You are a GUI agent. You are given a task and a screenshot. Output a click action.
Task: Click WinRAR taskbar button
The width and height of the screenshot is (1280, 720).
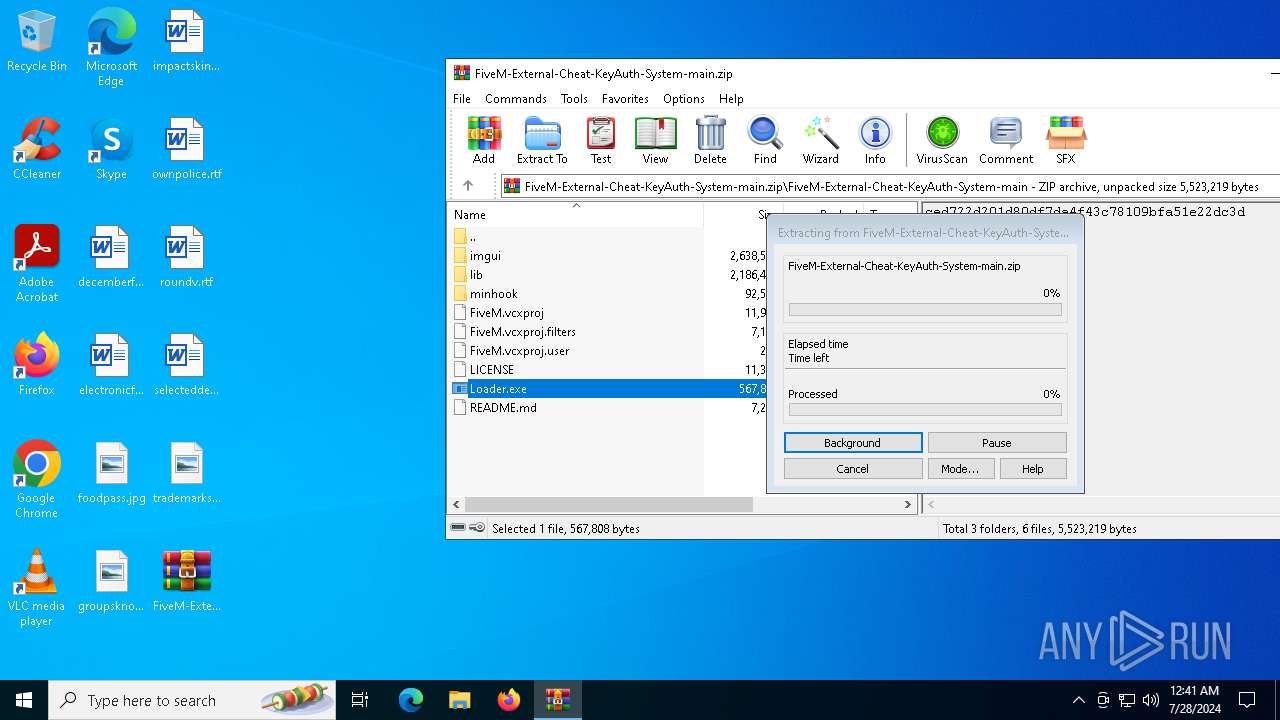click(558, 700)
